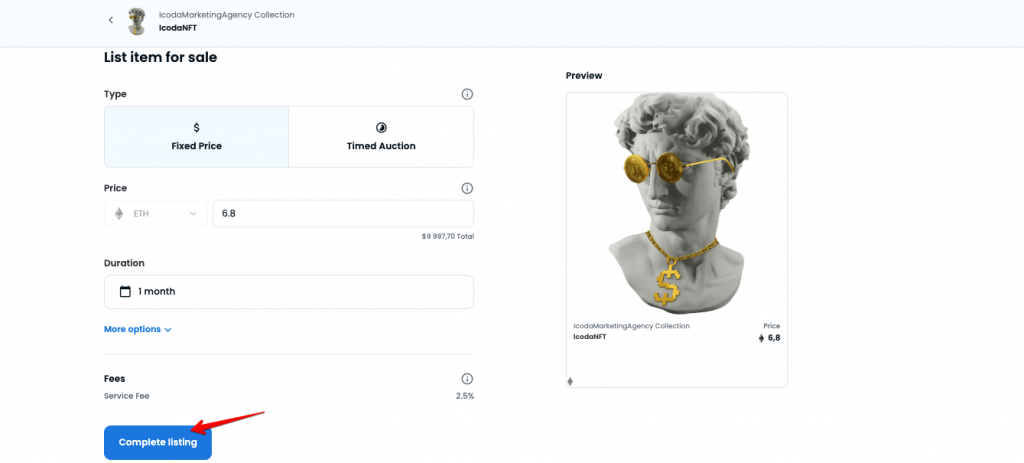This screenshot has height=463, width=1024.
Task: Click the Ethereum logo at preview card bottom
Action: (x=570, y=381)
